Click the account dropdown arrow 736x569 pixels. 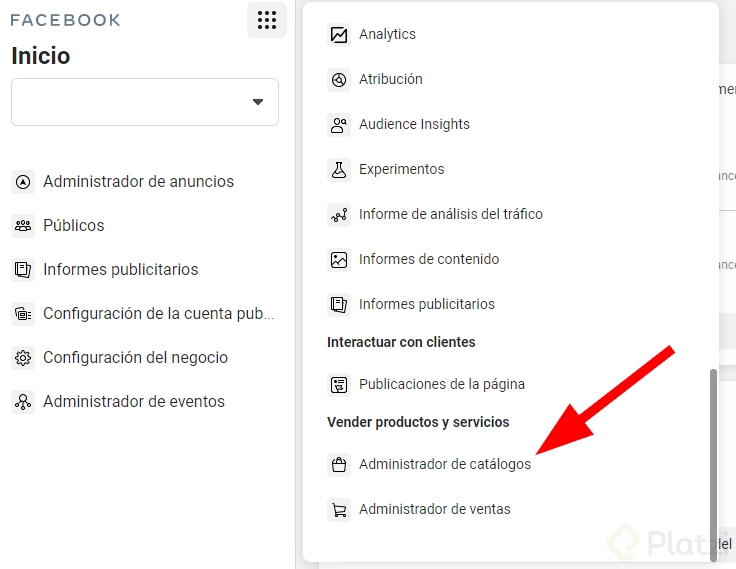(x=258, y=102)
